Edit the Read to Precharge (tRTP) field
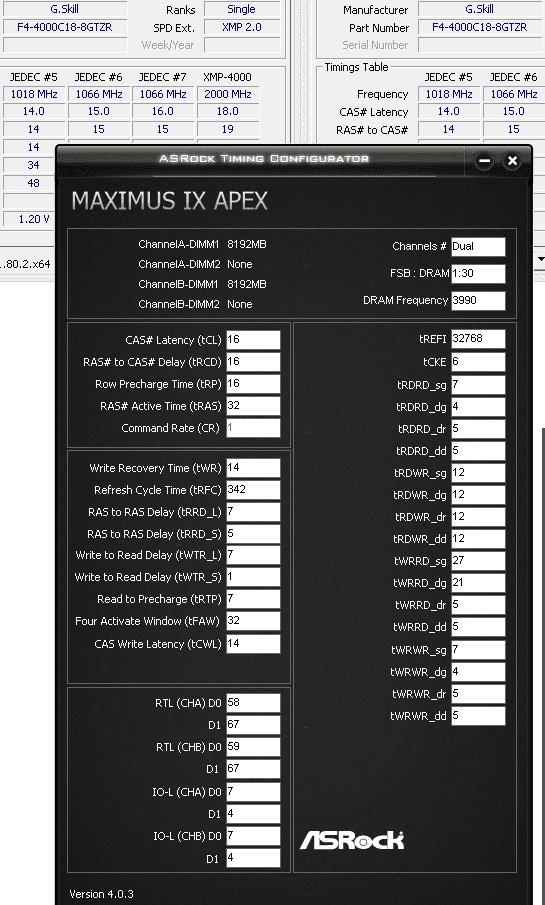The height and width of the screenshot is (905, 545). [253, 599]
